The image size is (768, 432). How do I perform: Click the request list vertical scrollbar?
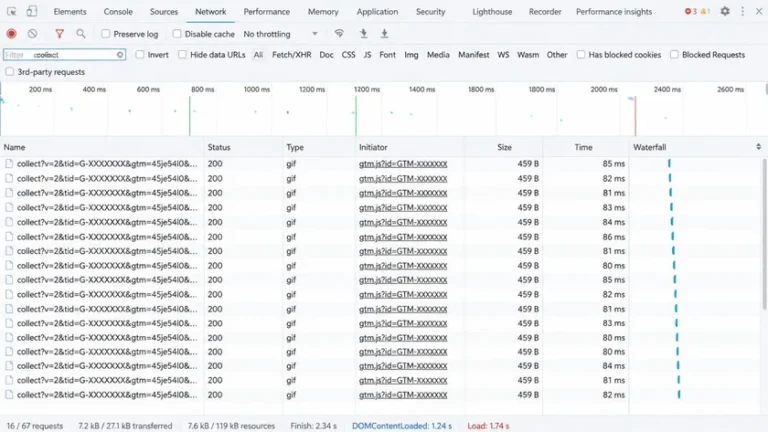764,235
